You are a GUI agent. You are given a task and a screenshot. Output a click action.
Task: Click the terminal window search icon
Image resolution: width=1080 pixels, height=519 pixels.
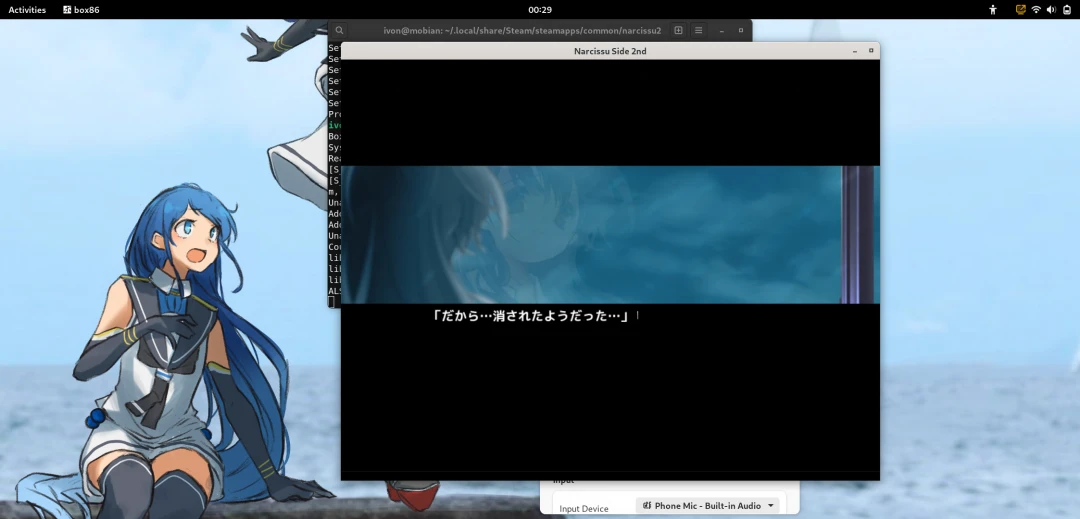339,30
